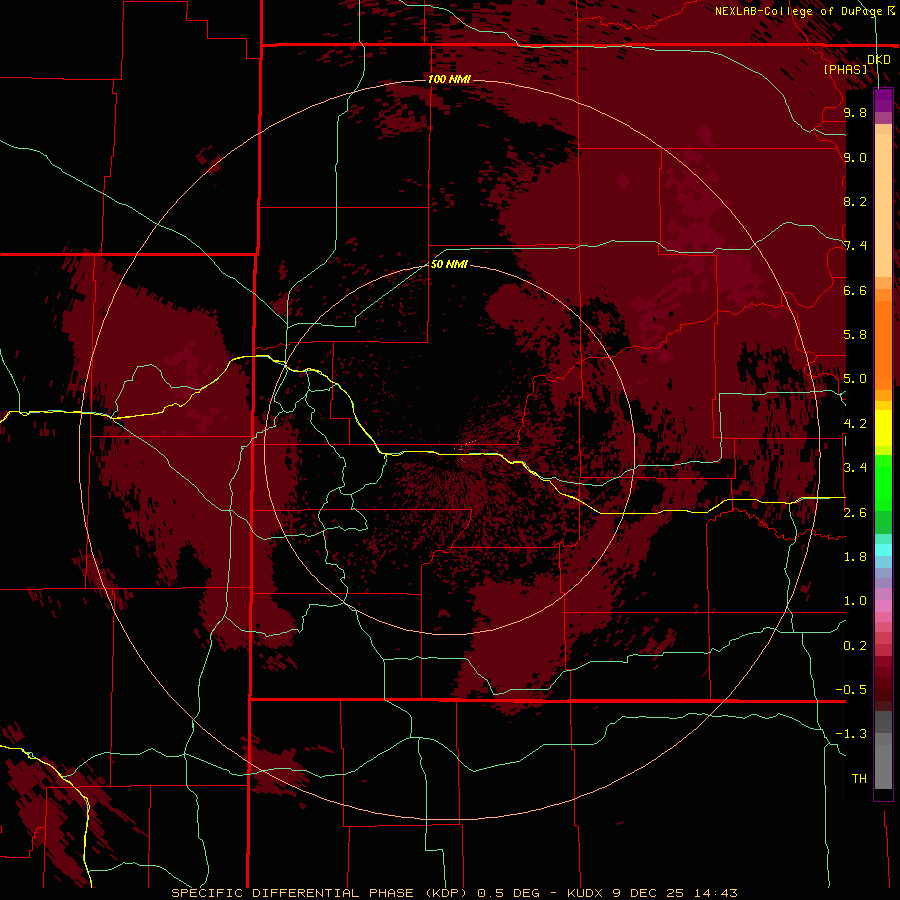
Task: Click the 1.0 colorbar scale value
Action: (x=855, y=600)
